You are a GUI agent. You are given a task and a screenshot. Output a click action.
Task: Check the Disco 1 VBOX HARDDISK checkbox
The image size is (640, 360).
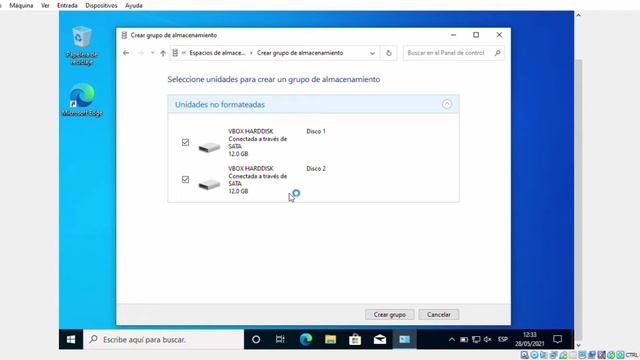click(x=185, y=142)
